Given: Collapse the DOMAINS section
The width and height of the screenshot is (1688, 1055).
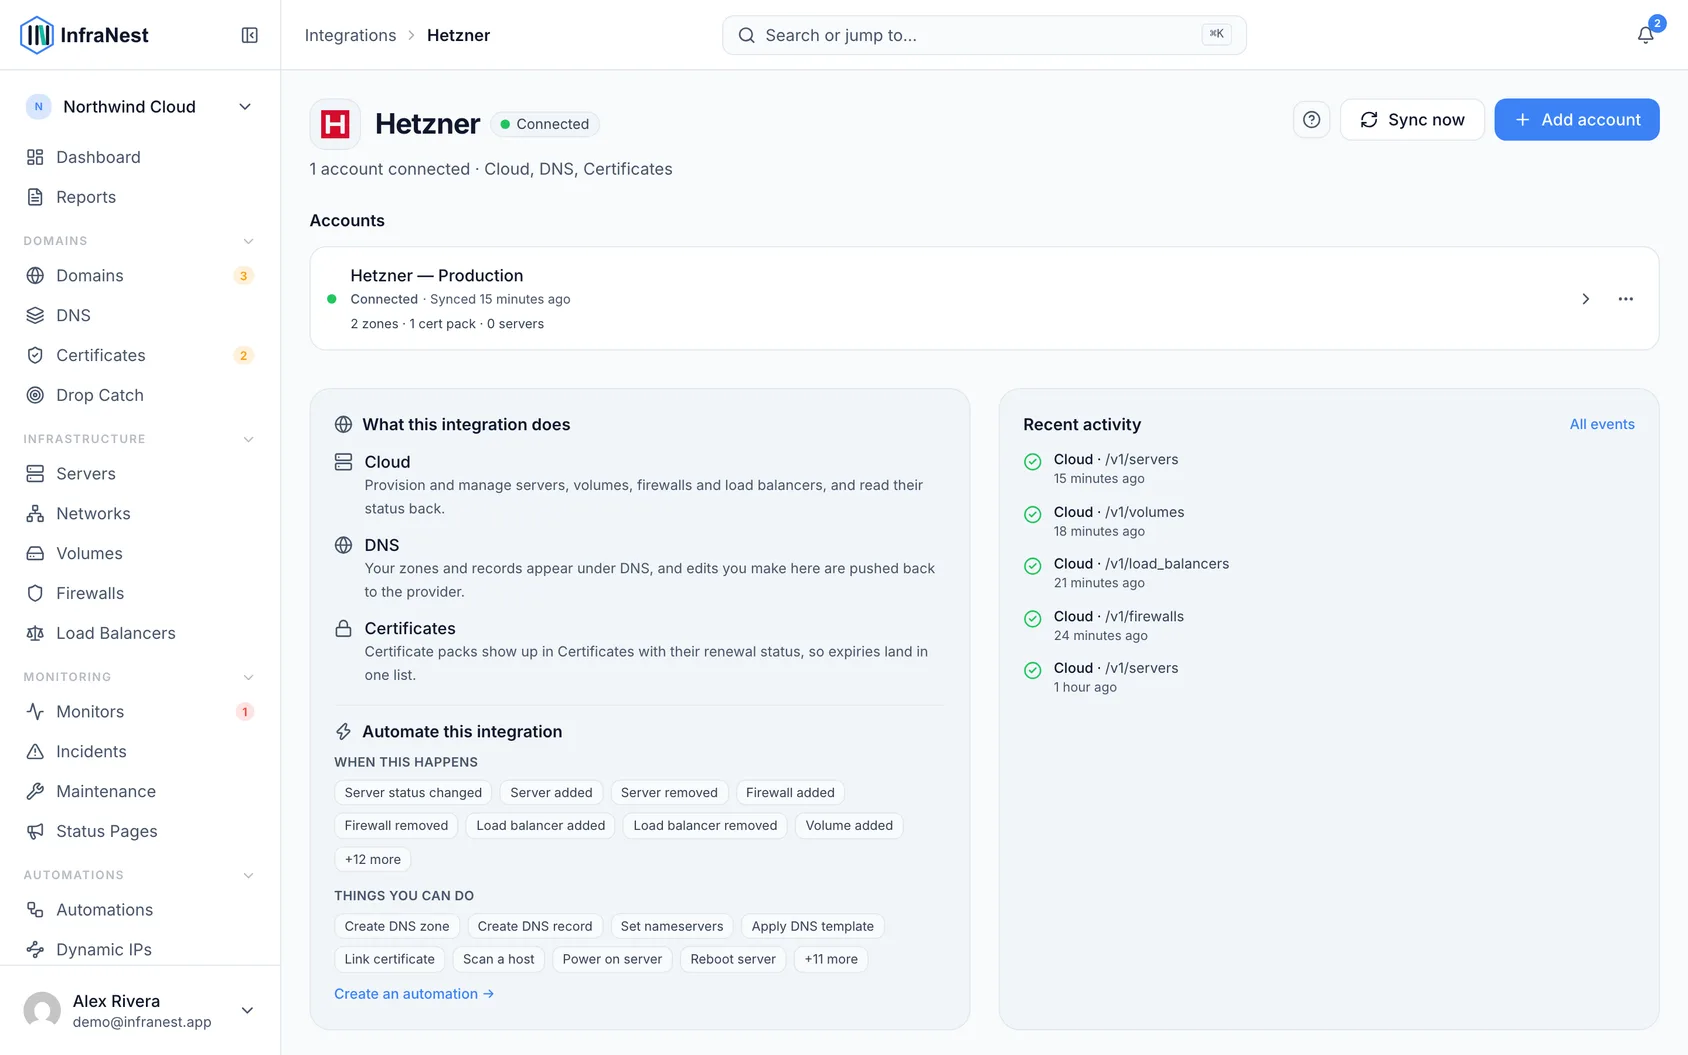Looking at the screenshot, I should [248, 241].
